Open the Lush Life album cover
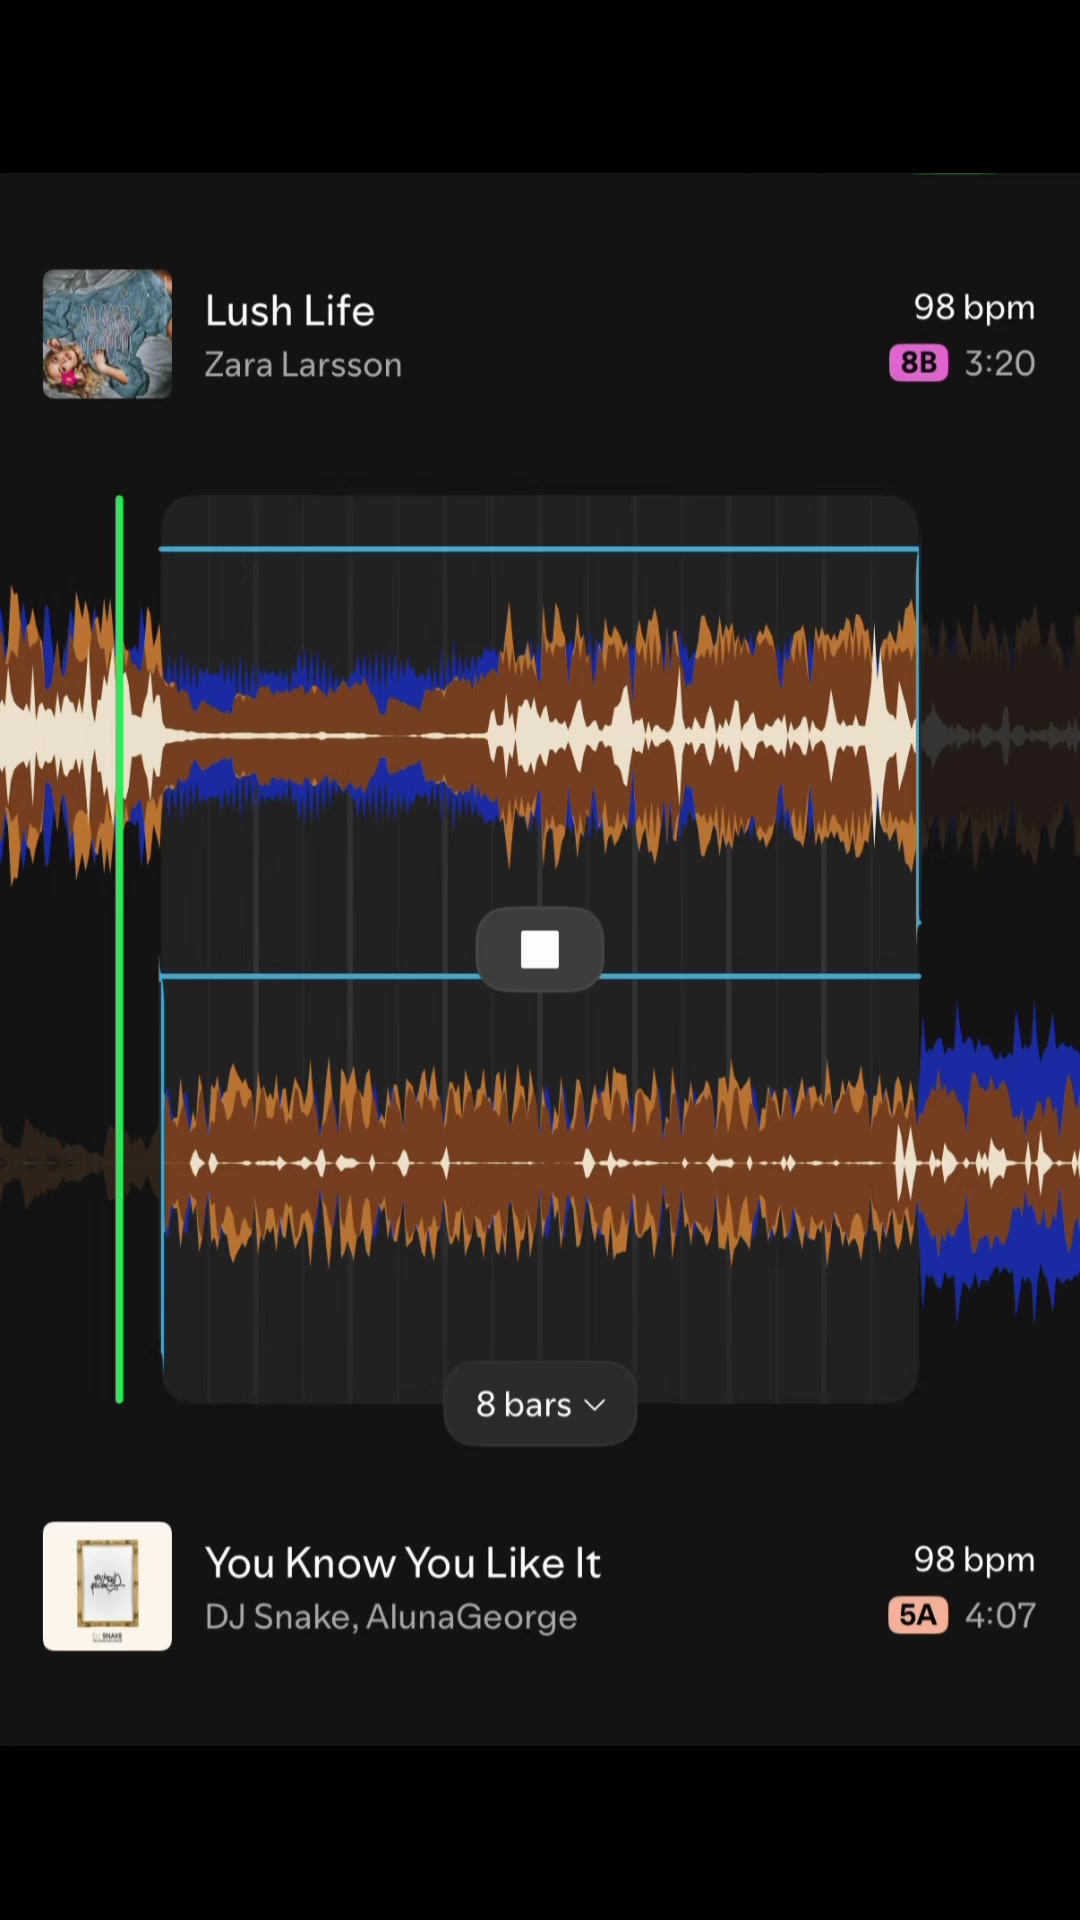Screen dimensions: 1080x1920 point(107,334)
